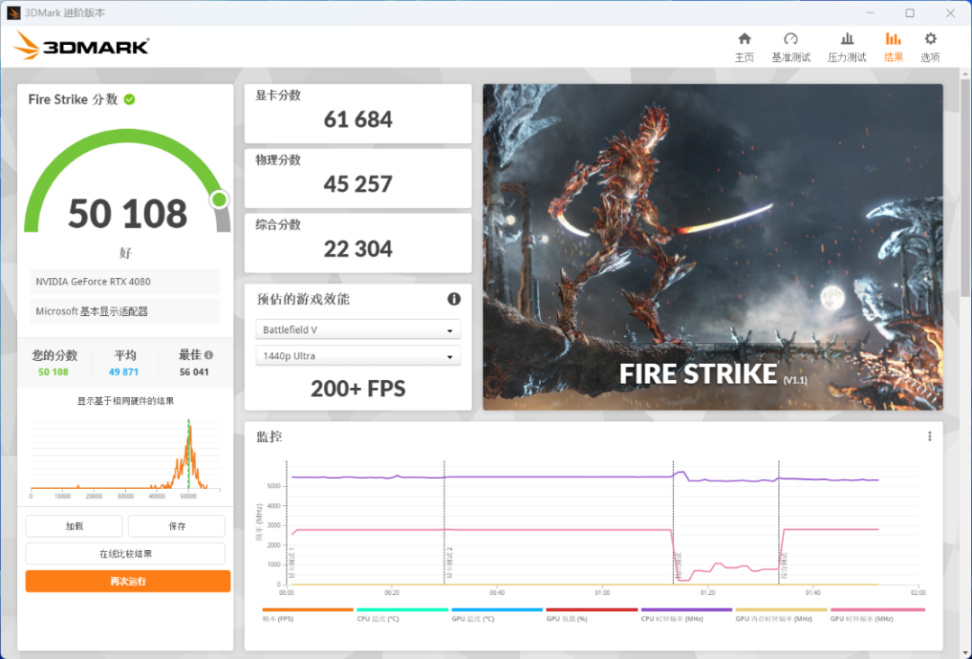
Task: Click the NVIDIA GeForce RTX 4080 entry
Action: click(x=125, y=281)
